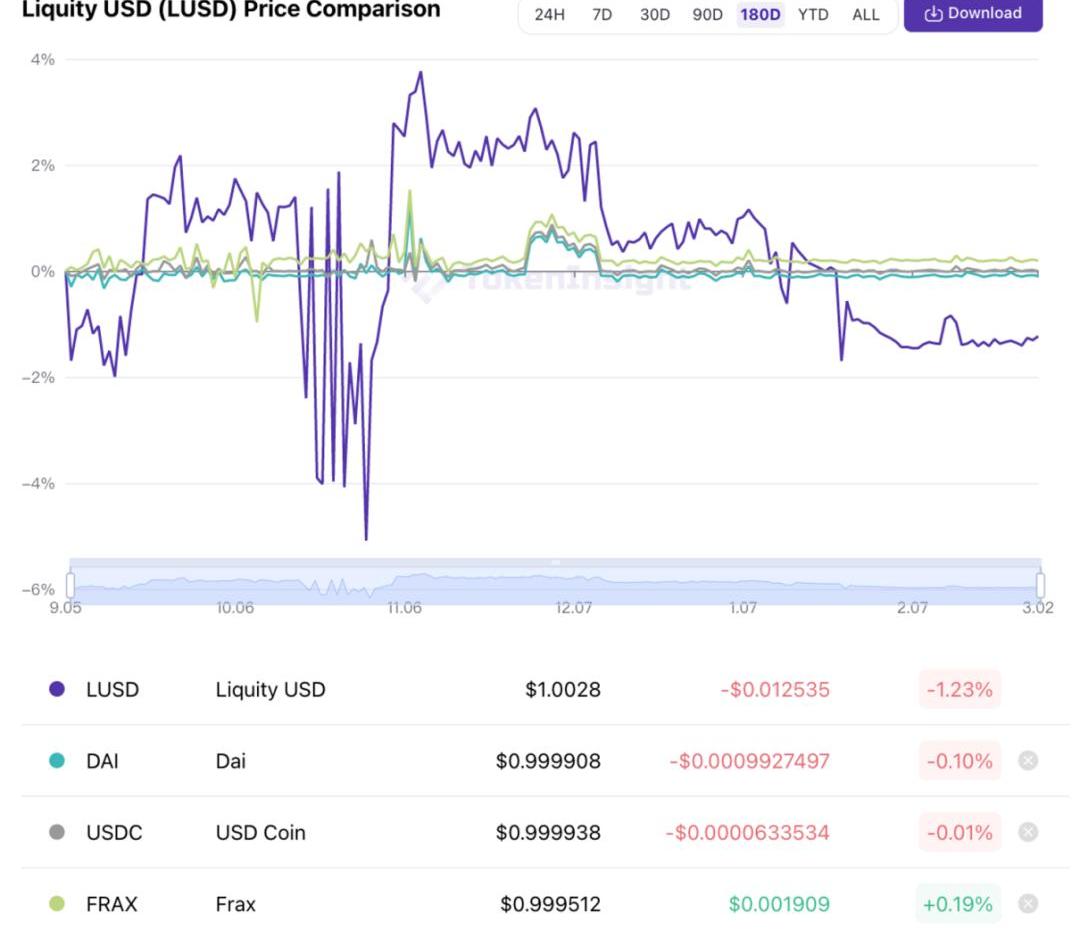Select the 7D time range tab
1080x933 pixels.
pyautogui.click(x=602, y=14)
